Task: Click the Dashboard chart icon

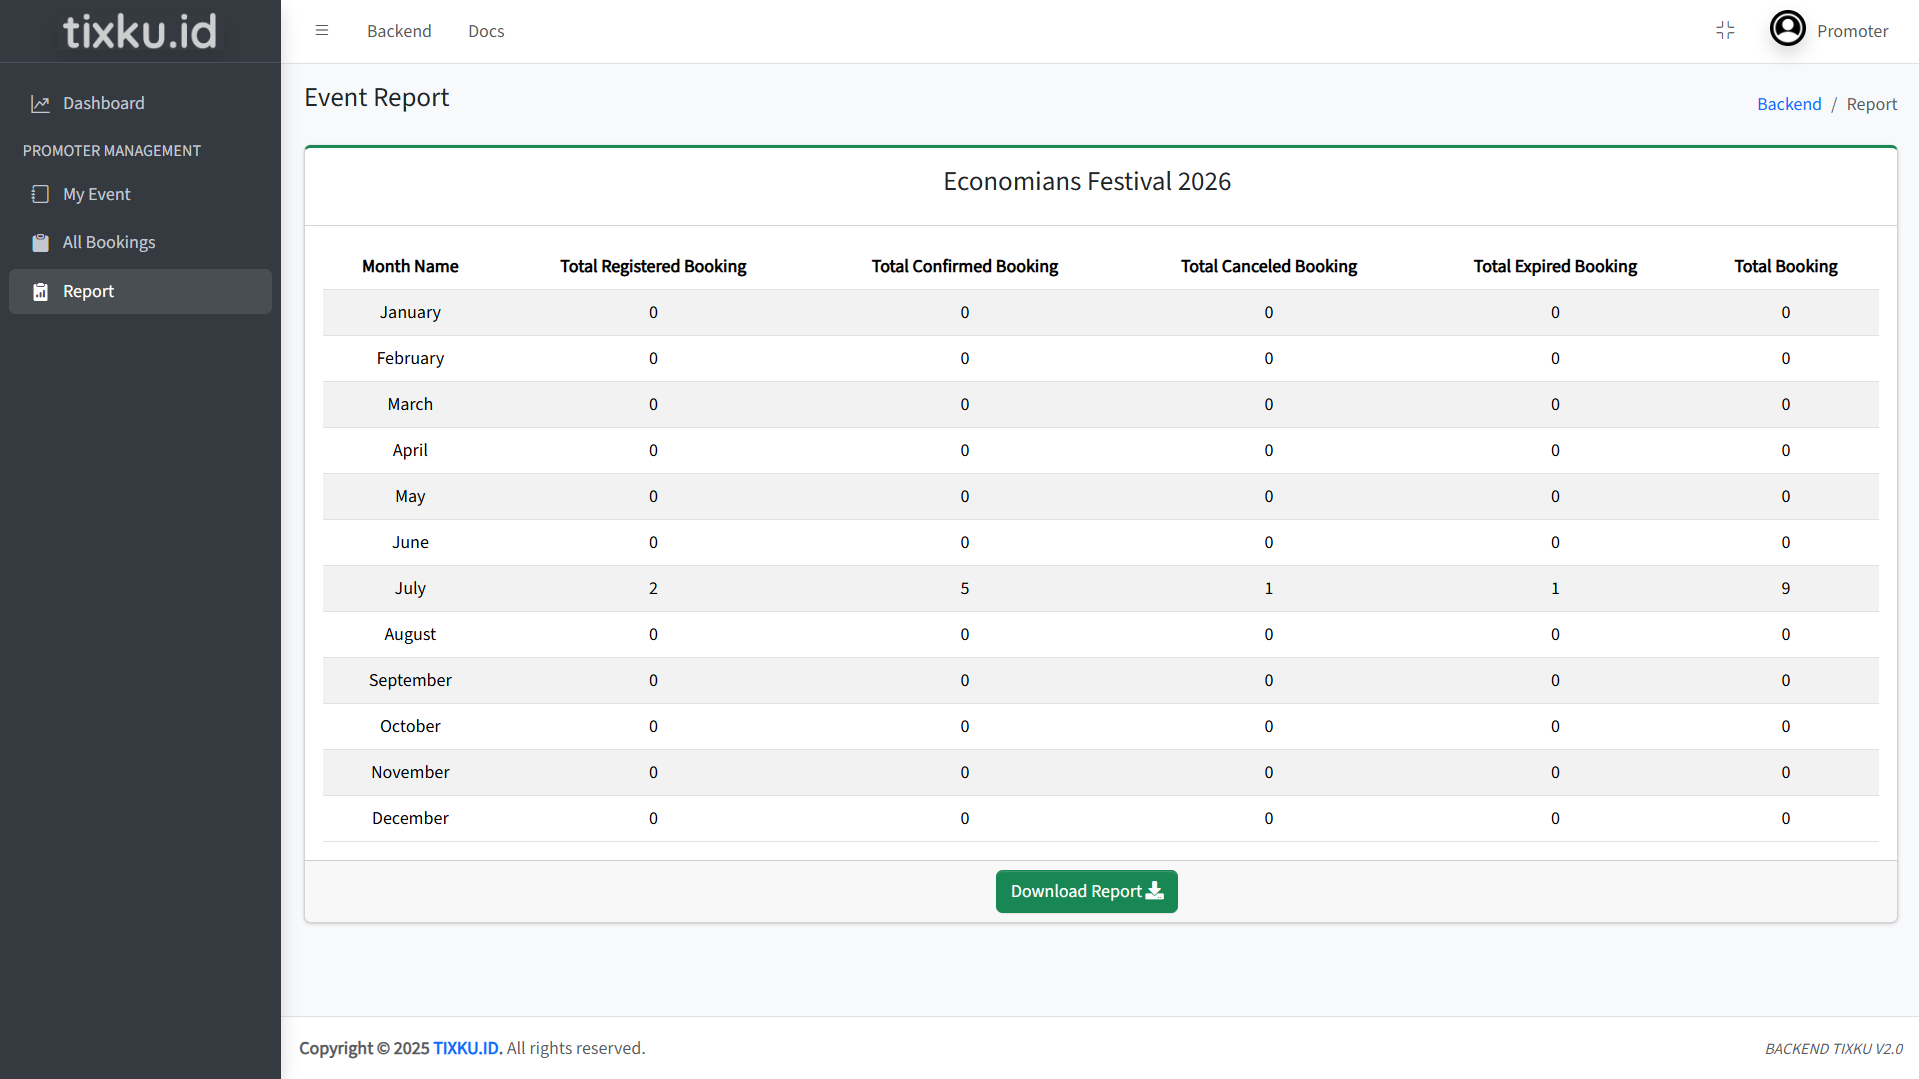Action: point(40,104)
